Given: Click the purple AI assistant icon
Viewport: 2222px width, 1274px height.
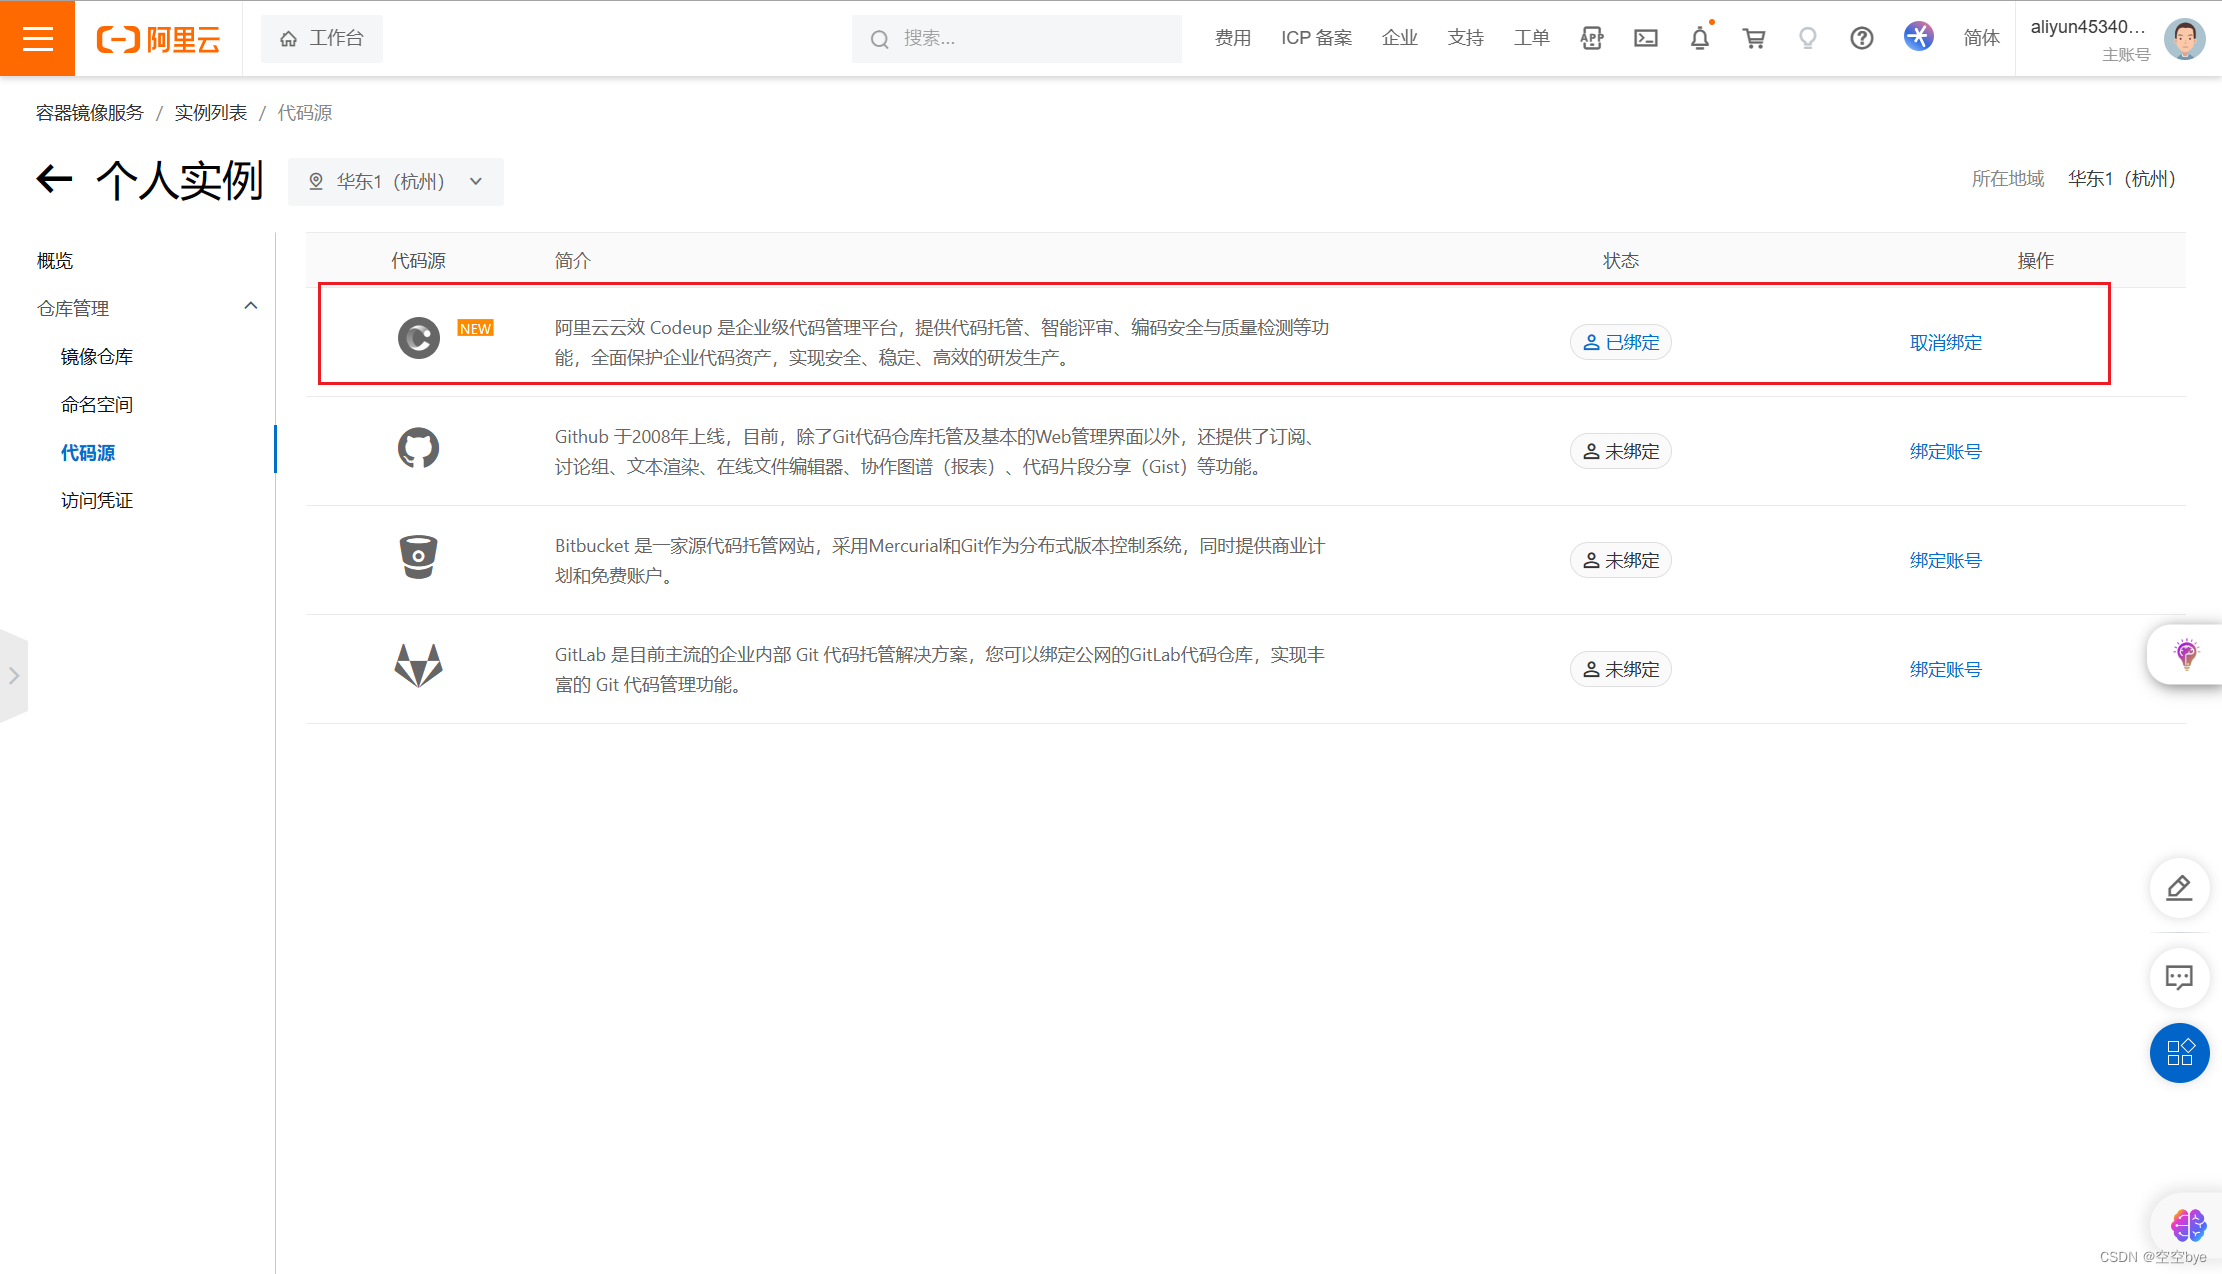Looking at the screenshot, I should point(1918,37).
